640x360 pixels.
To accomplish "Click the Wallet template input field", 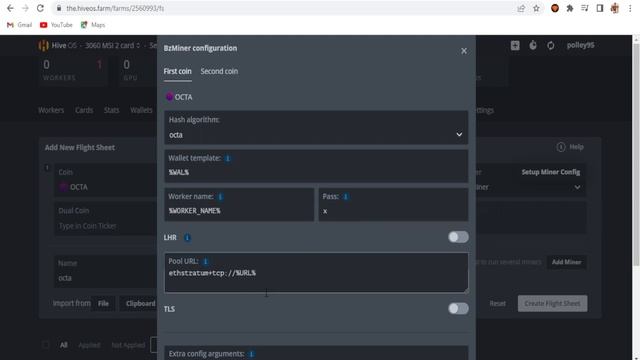I will point(316,166).
